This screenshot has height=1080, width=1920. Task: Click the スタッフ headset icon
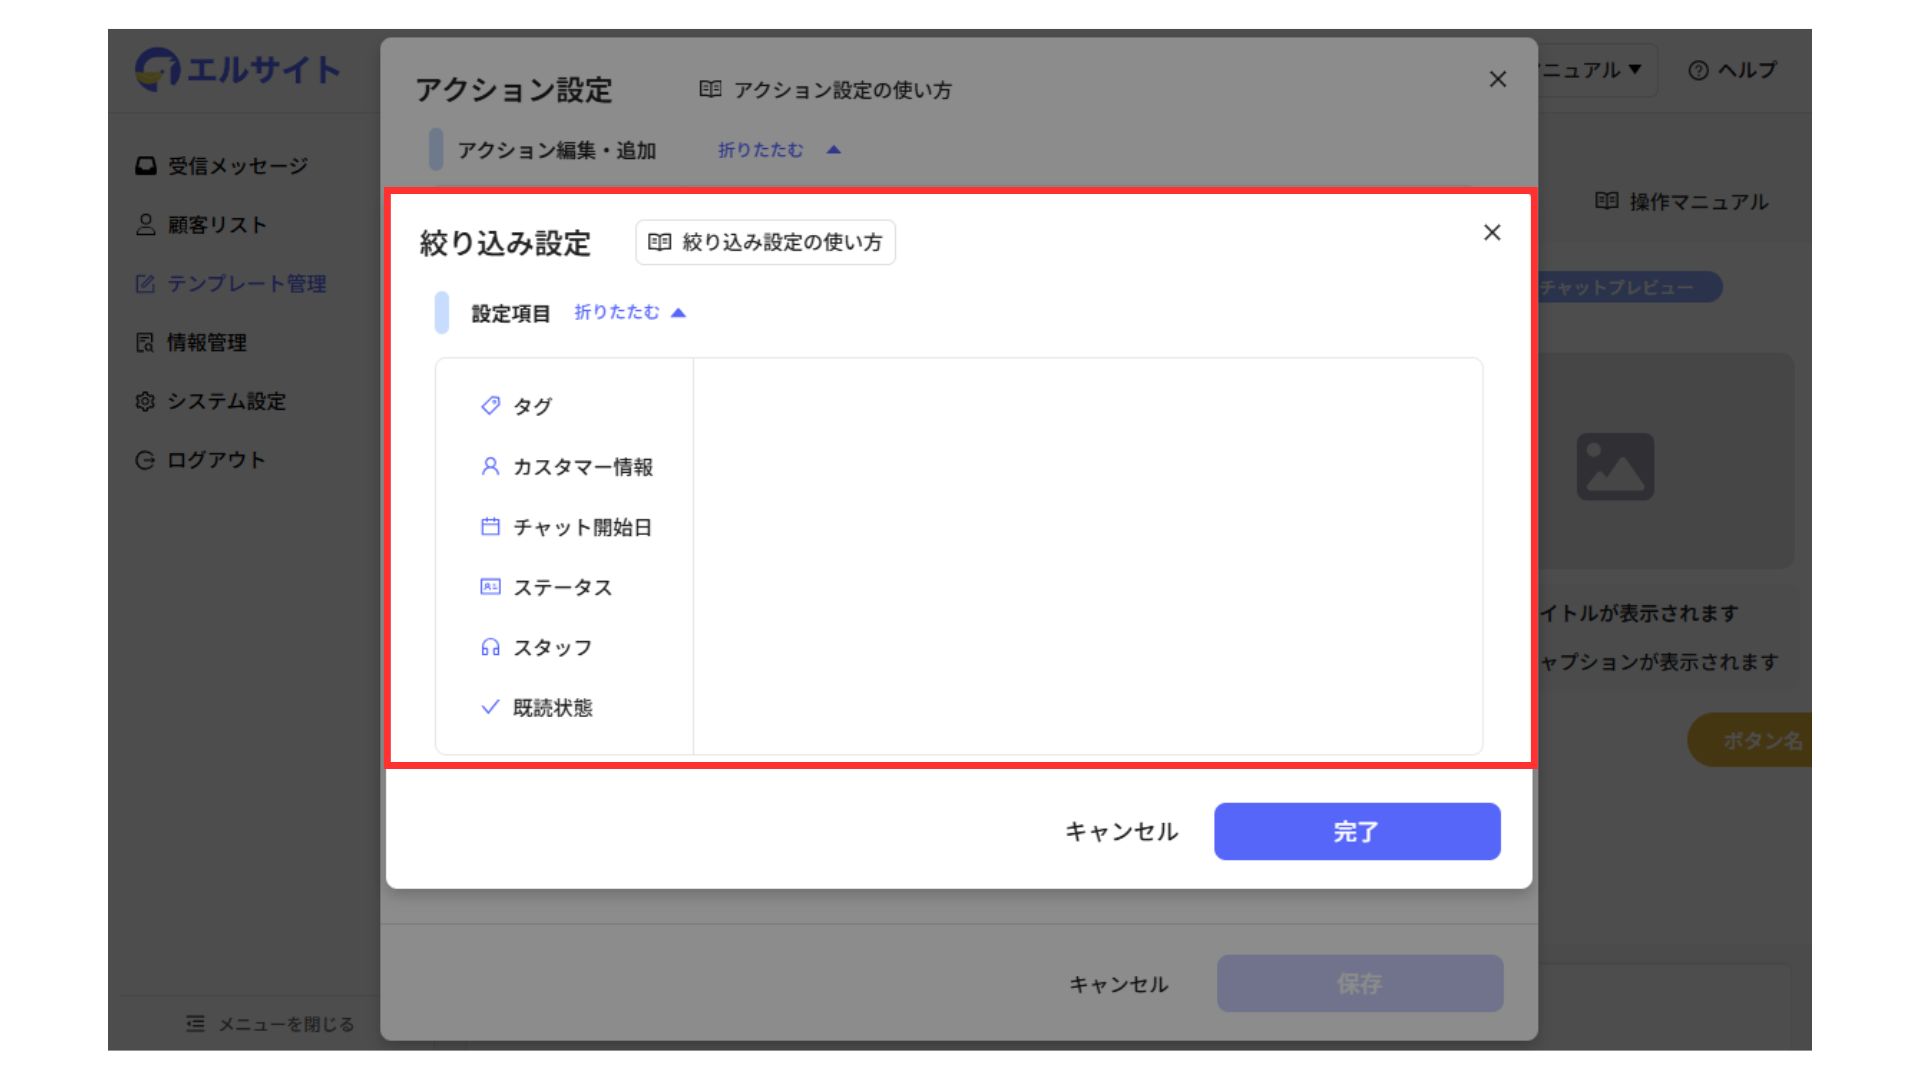tap(490, 647)
